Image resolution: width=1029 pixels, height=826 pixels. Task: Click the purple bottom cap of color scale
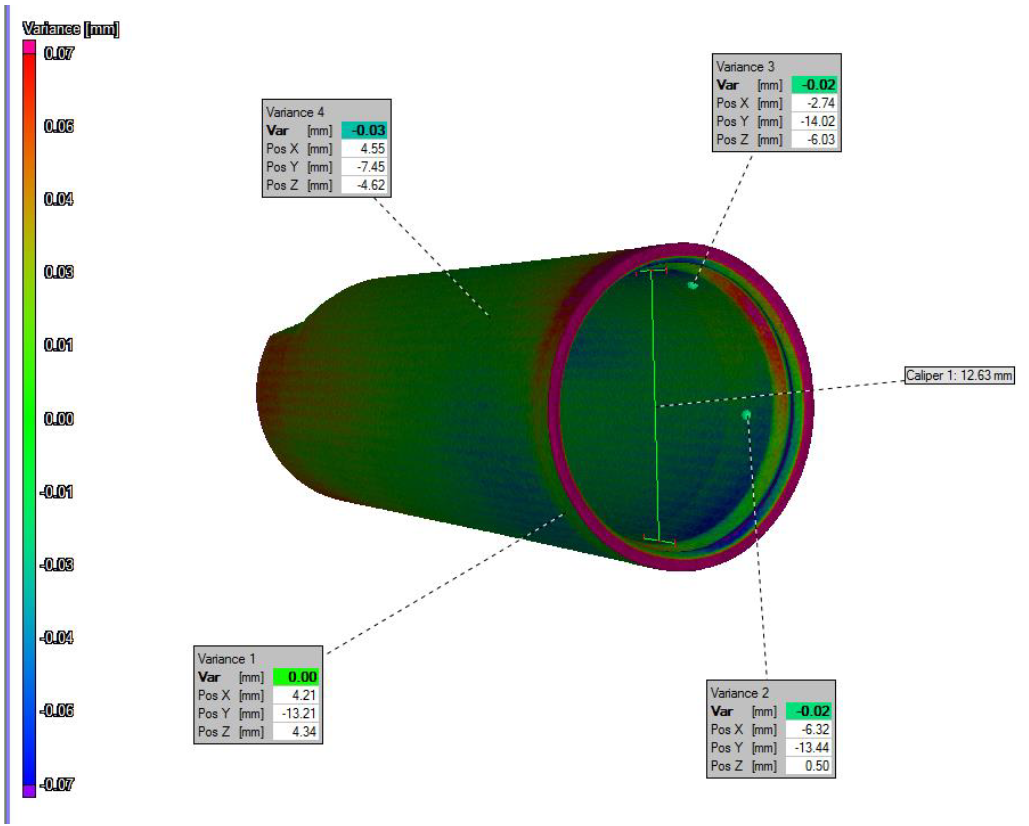point(30,791)
